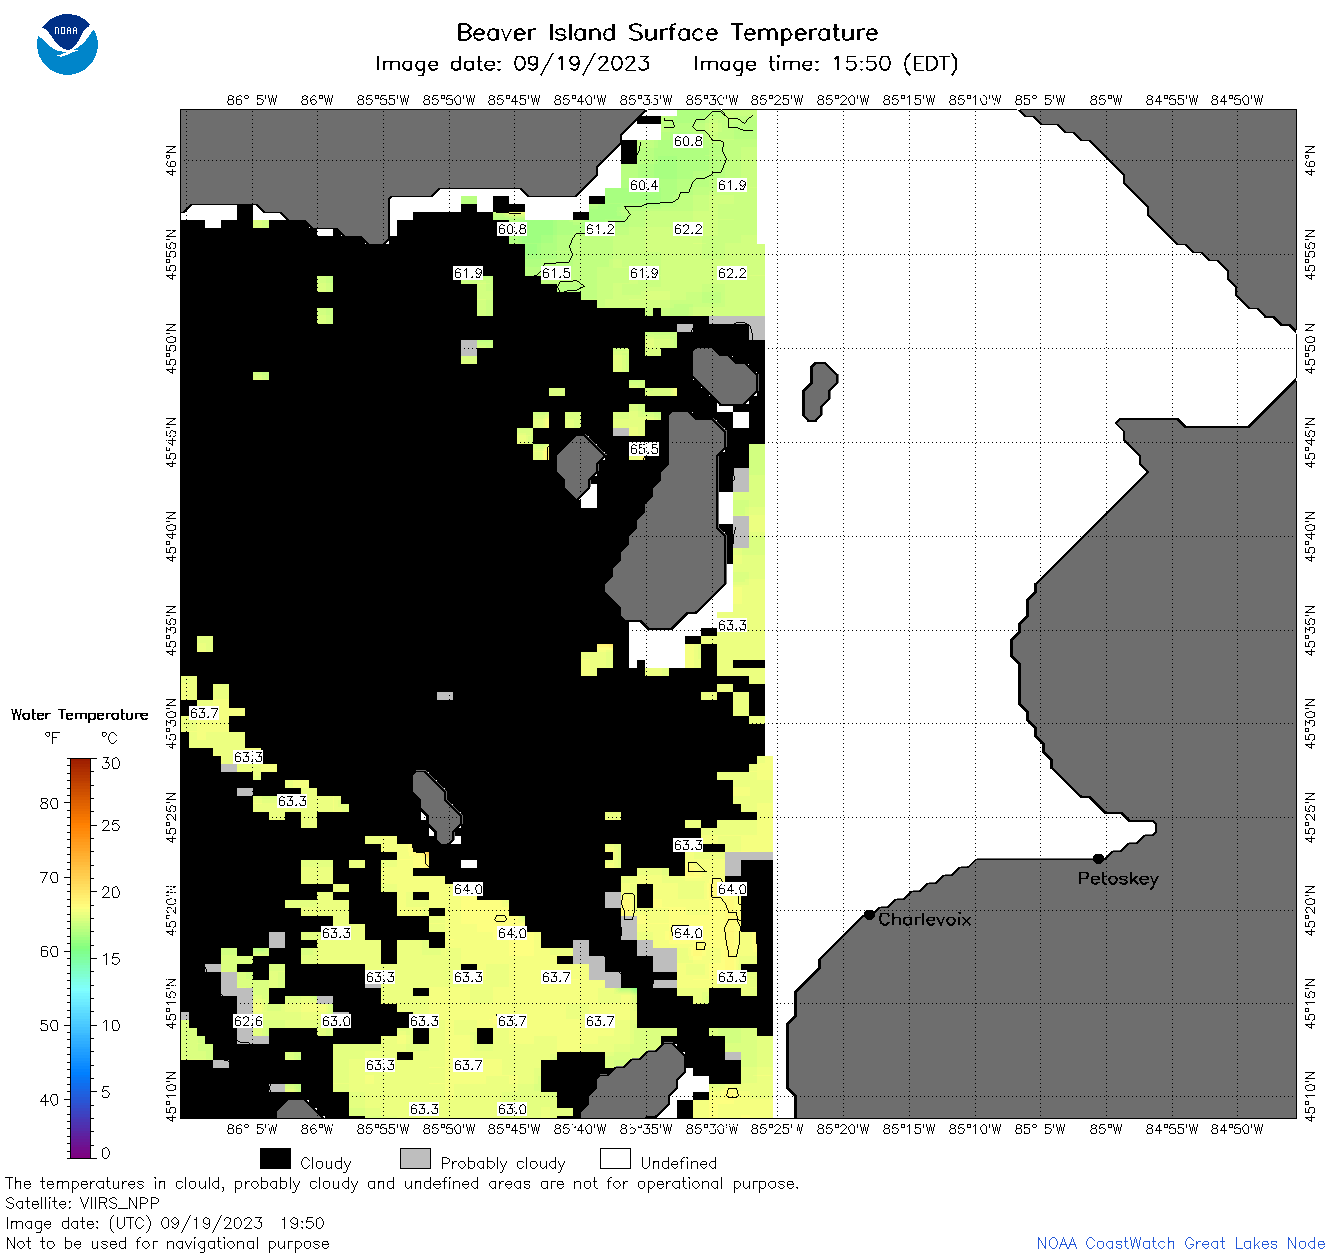Click the 62.6 temperature reading
This screenshot has width=1336, height=1259.
(248, 1021)
